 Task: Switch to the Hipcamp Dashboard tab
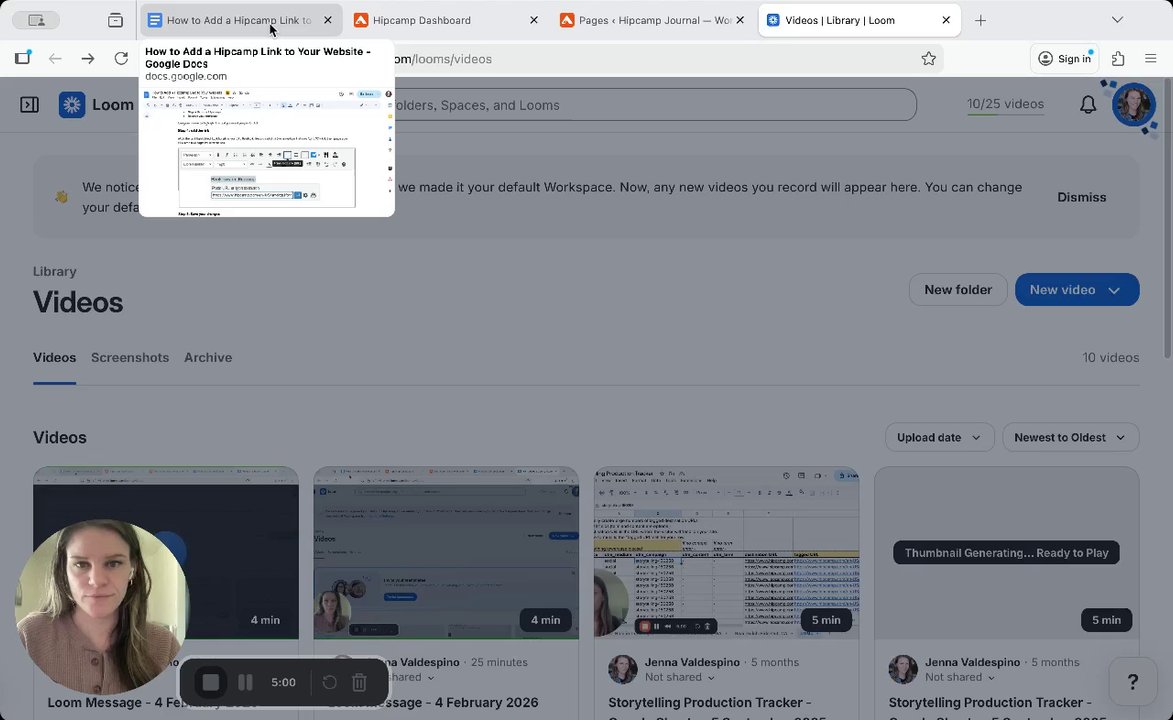tap(447, 20)
